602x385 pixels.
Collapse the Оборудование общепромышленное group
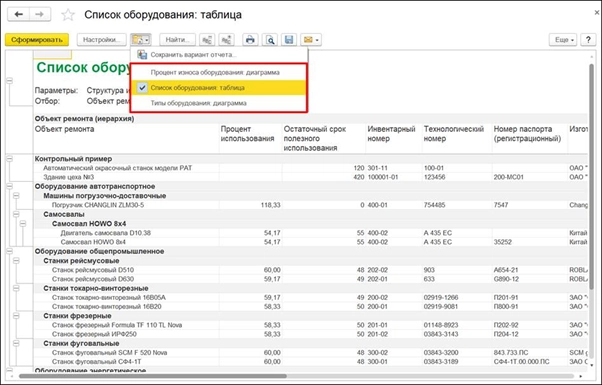[10, 251]
